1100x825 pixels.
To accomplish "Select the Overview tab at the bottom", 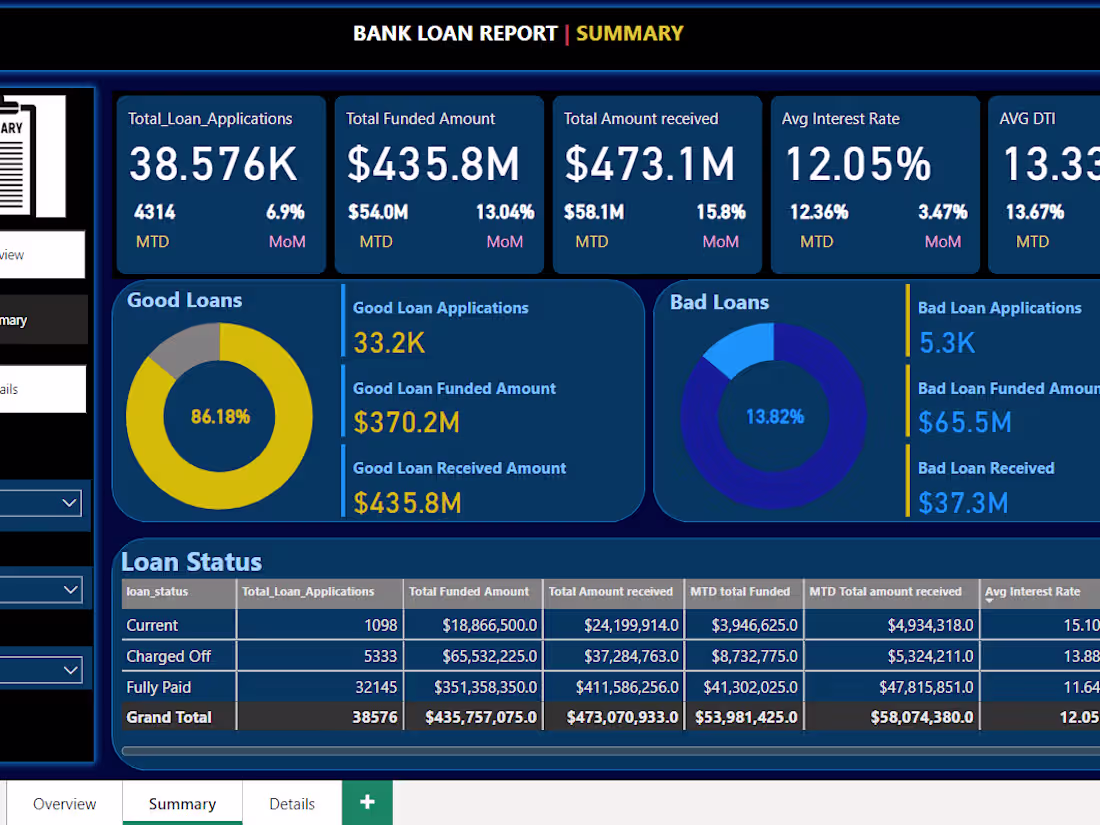I will click(x=63, y=803).
